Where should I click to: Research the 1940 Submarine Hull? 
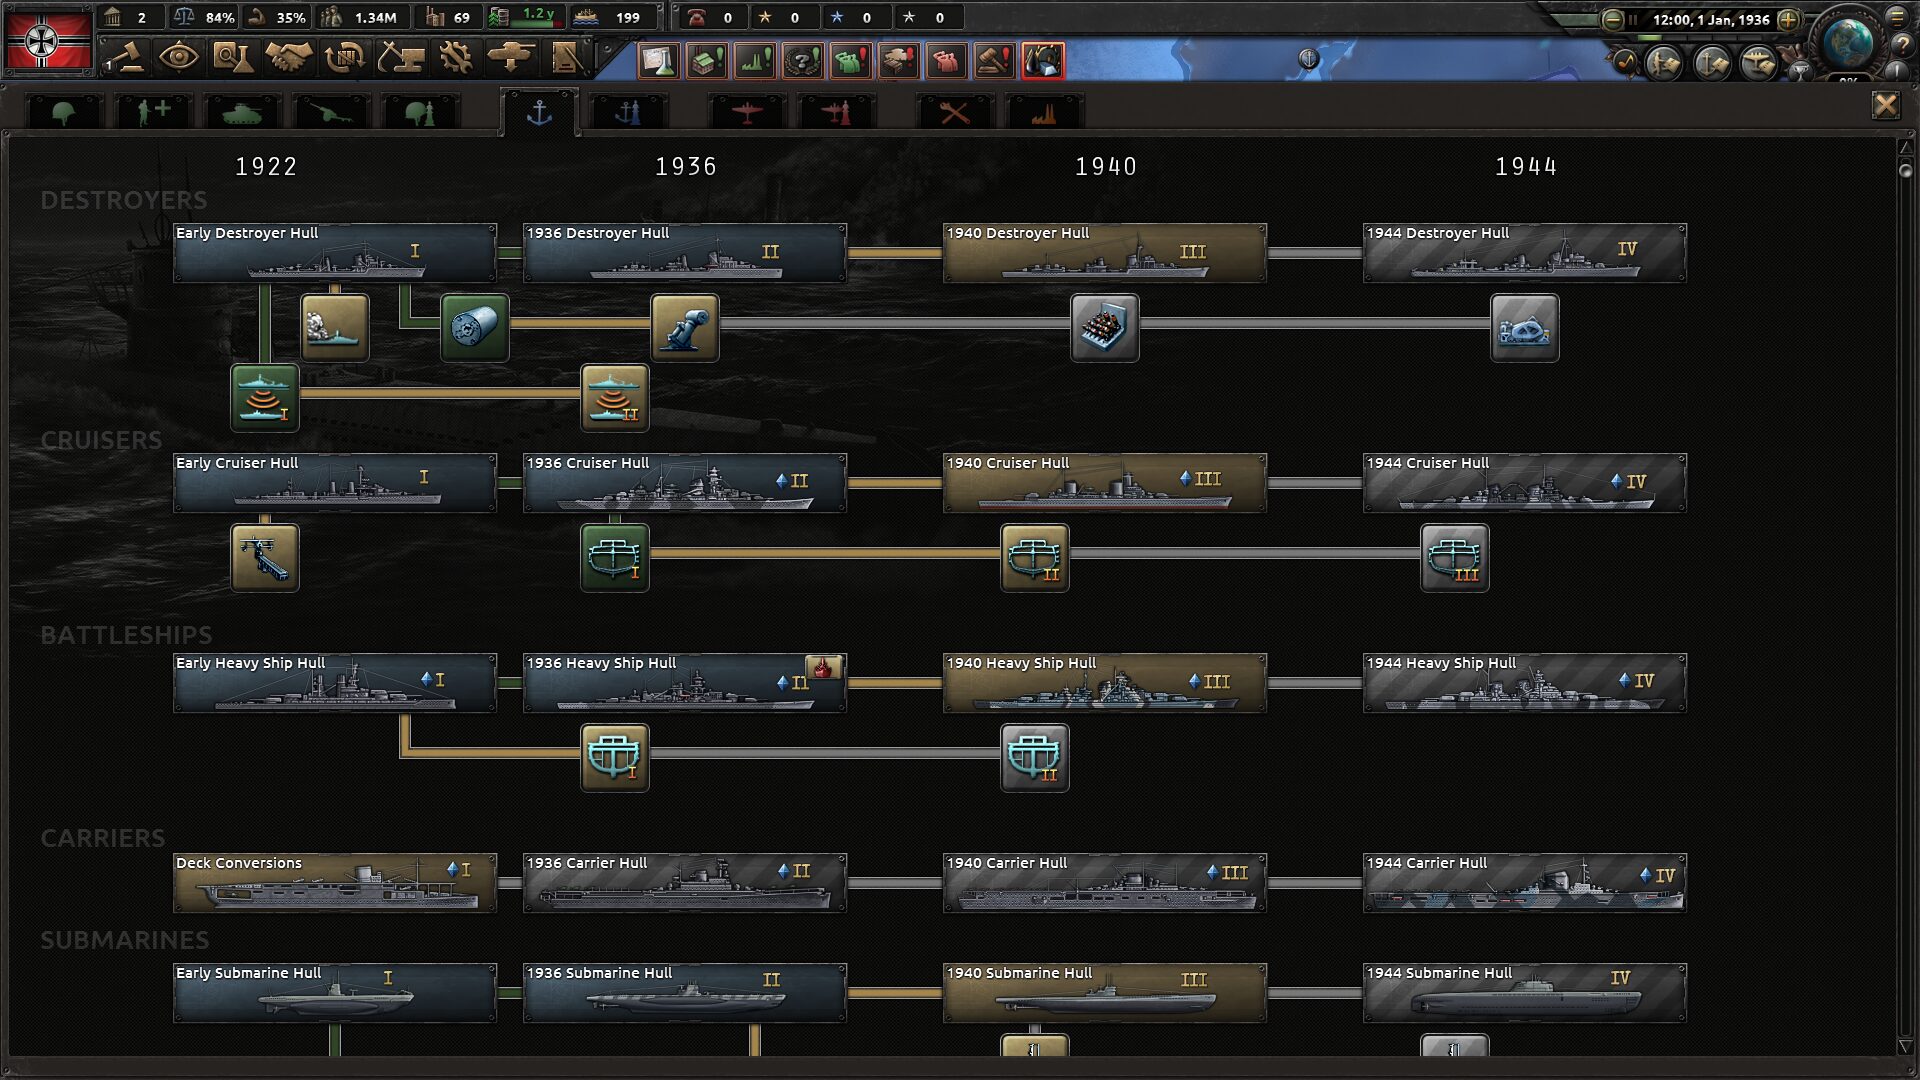point(1105,992)
